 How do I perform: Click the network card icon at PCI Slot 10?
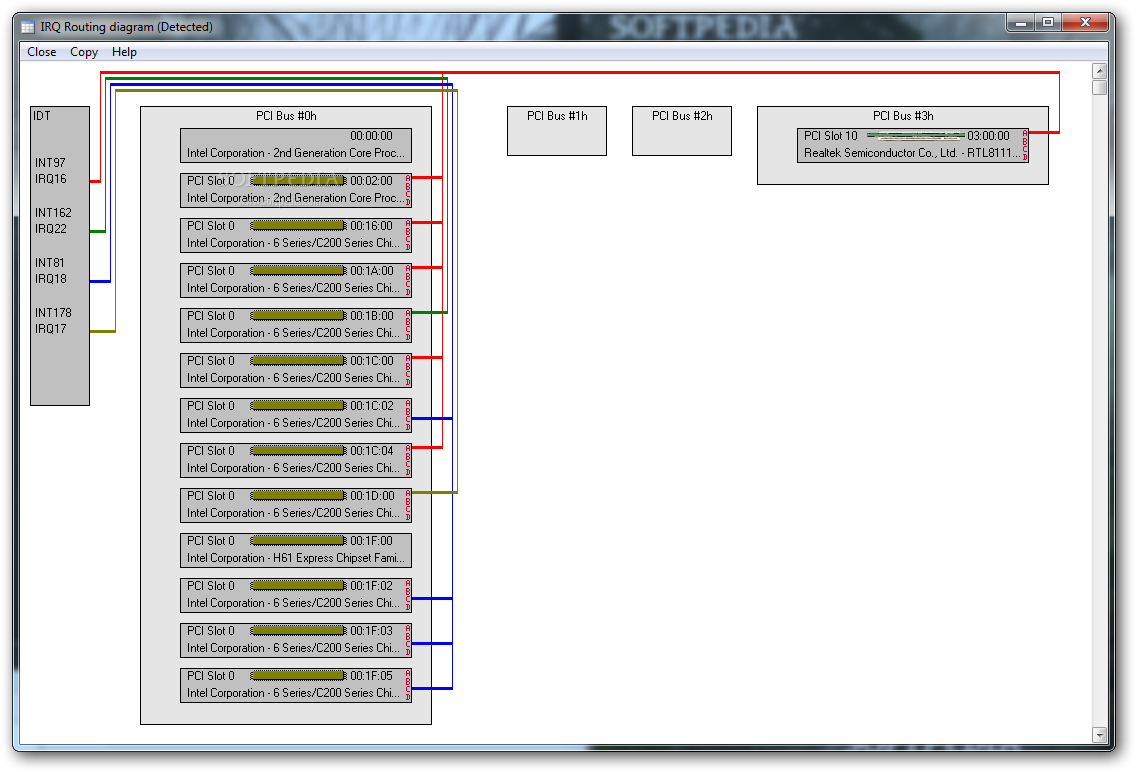(916, 135)
